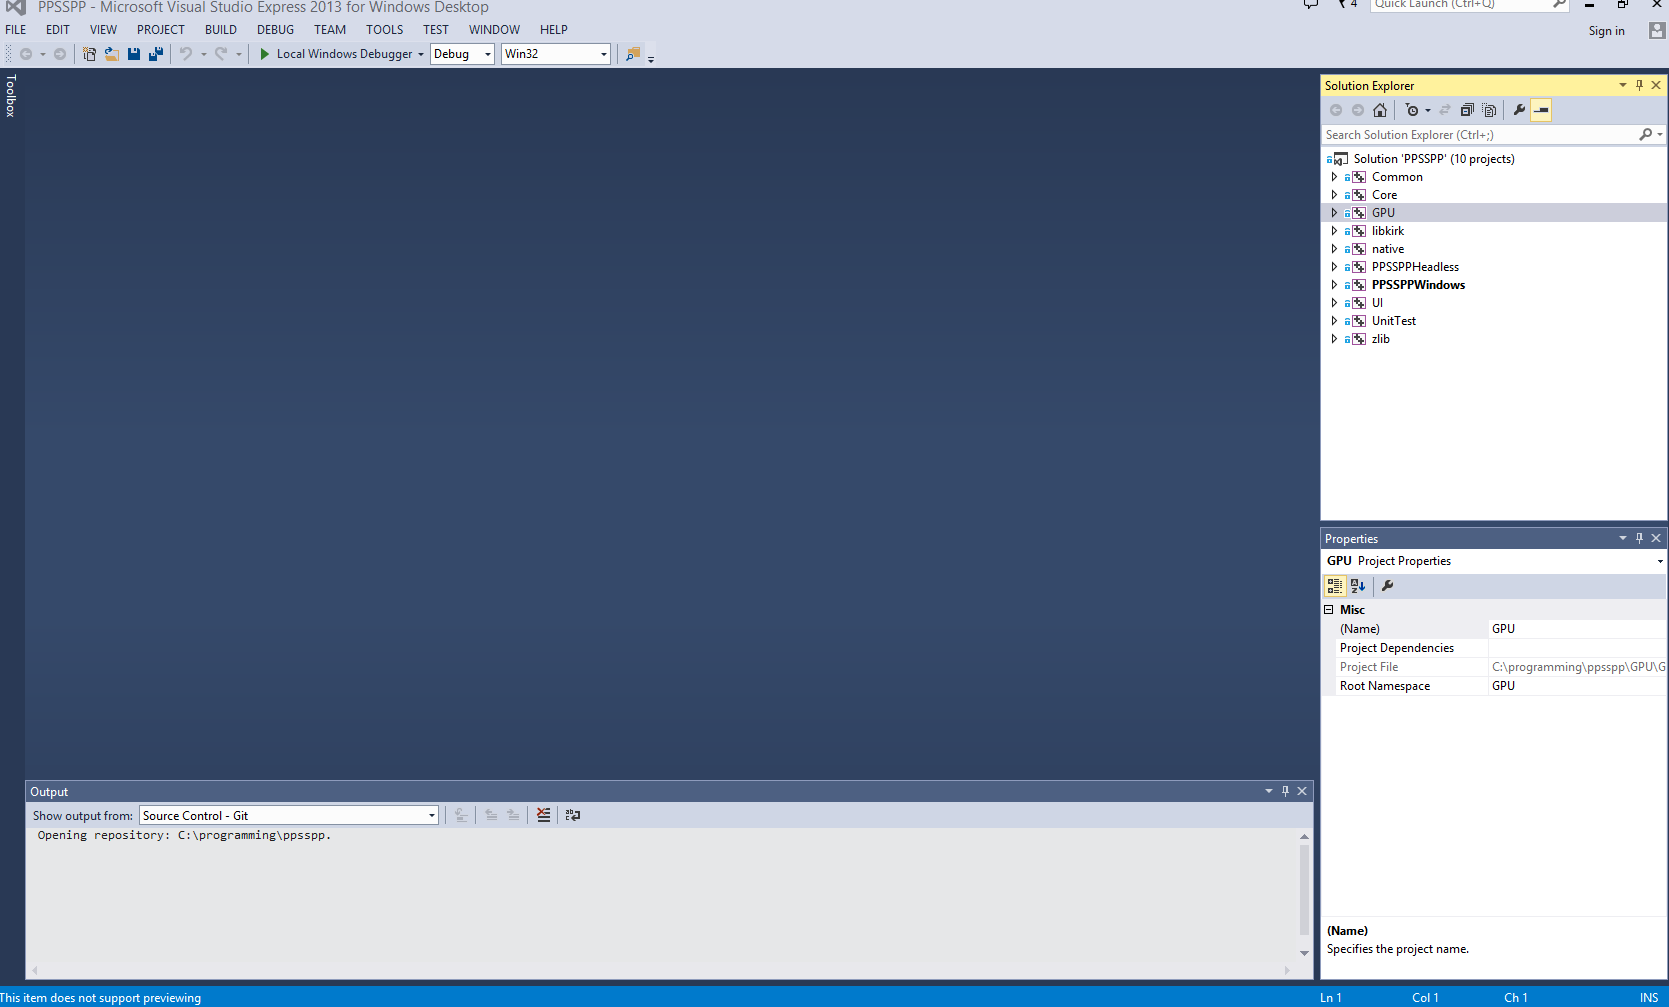Click Navigate Forward in the main toolbar
The image size is (1669, 1007).
(60, 54)
